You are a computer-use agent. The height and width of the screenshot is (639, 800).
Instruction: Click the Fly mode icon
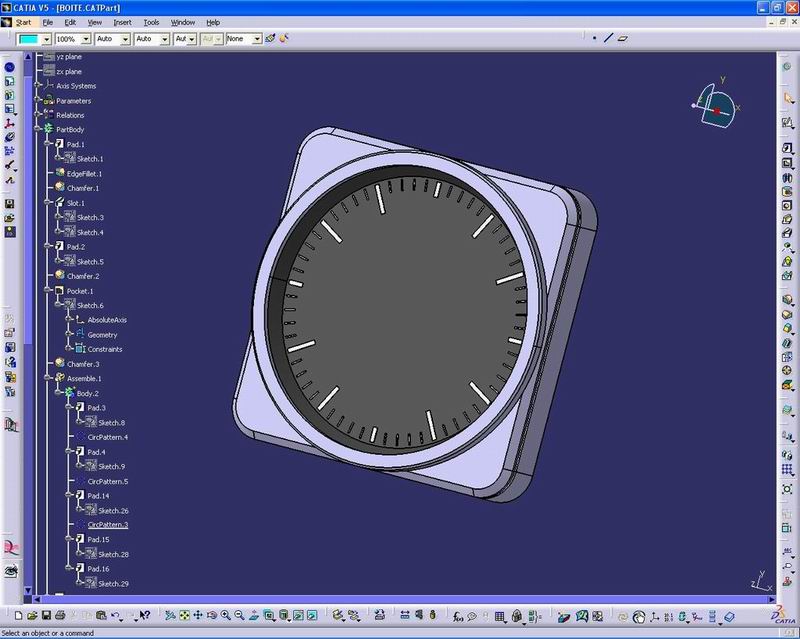170,616
